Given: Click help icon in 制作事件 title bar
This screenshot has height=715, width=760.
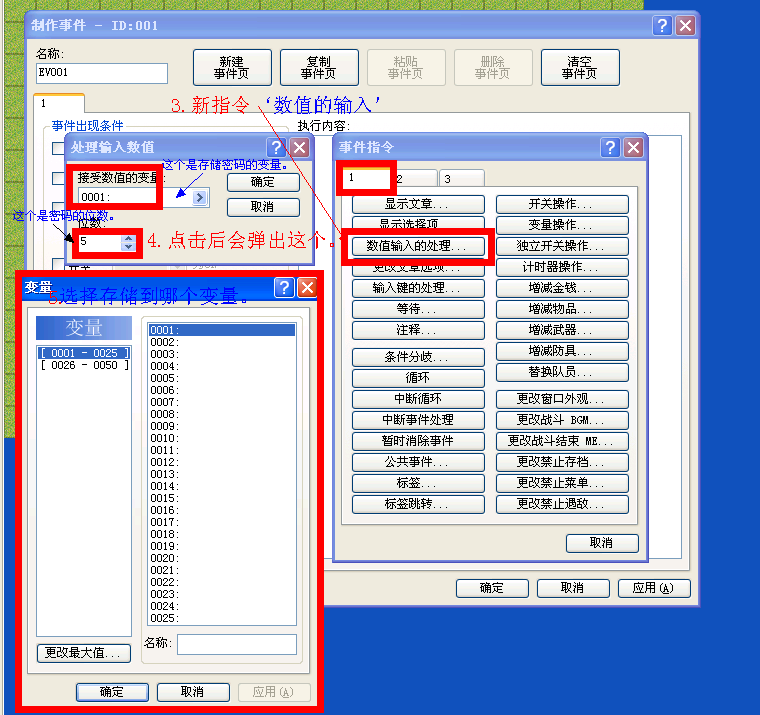Looking at the screenshot, I should pyautogui.click(x=662, y=25).
